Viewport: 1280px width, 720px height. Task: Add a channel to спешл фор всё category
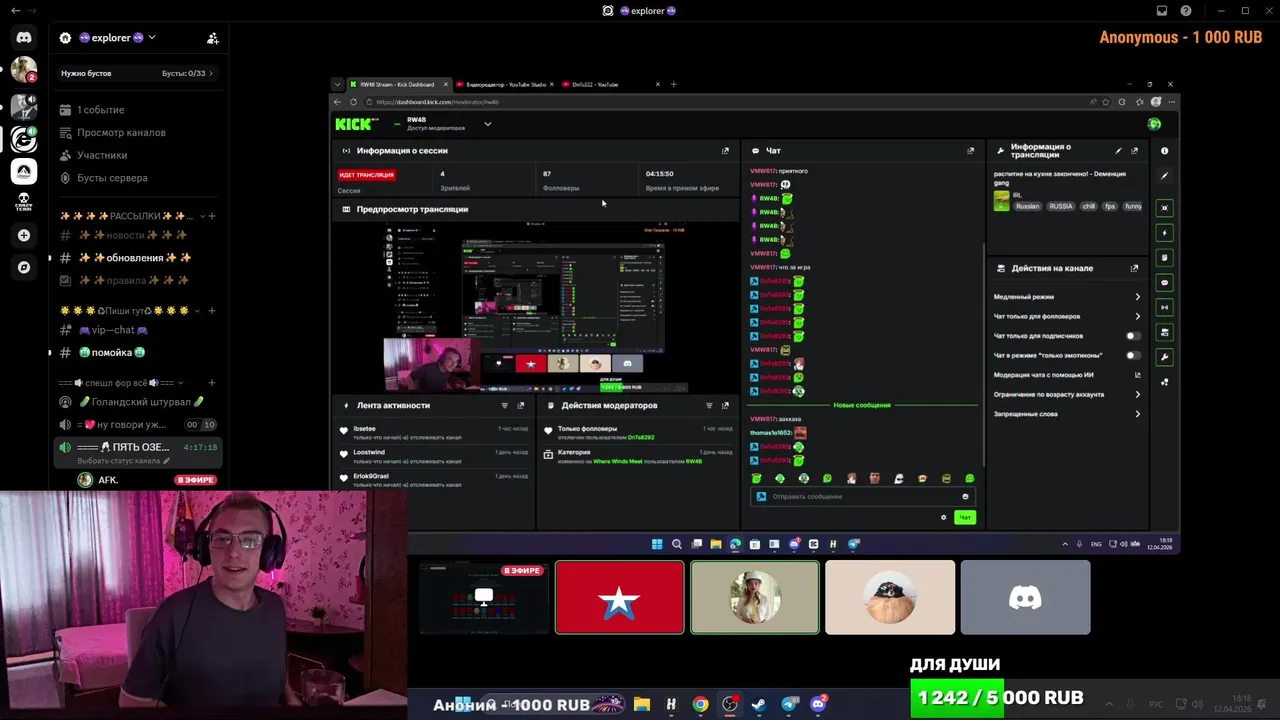[212, 383]
